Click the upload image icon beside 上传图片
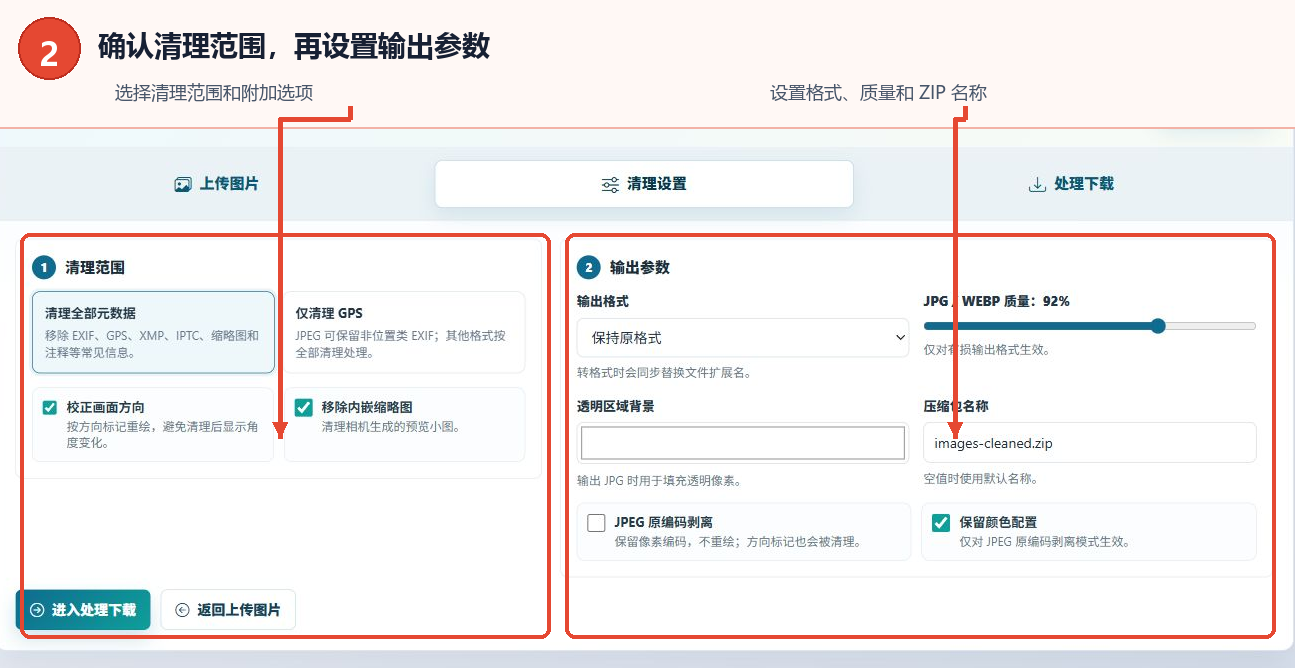This screenshot has width=1295, height=668. tap(183, 184)
